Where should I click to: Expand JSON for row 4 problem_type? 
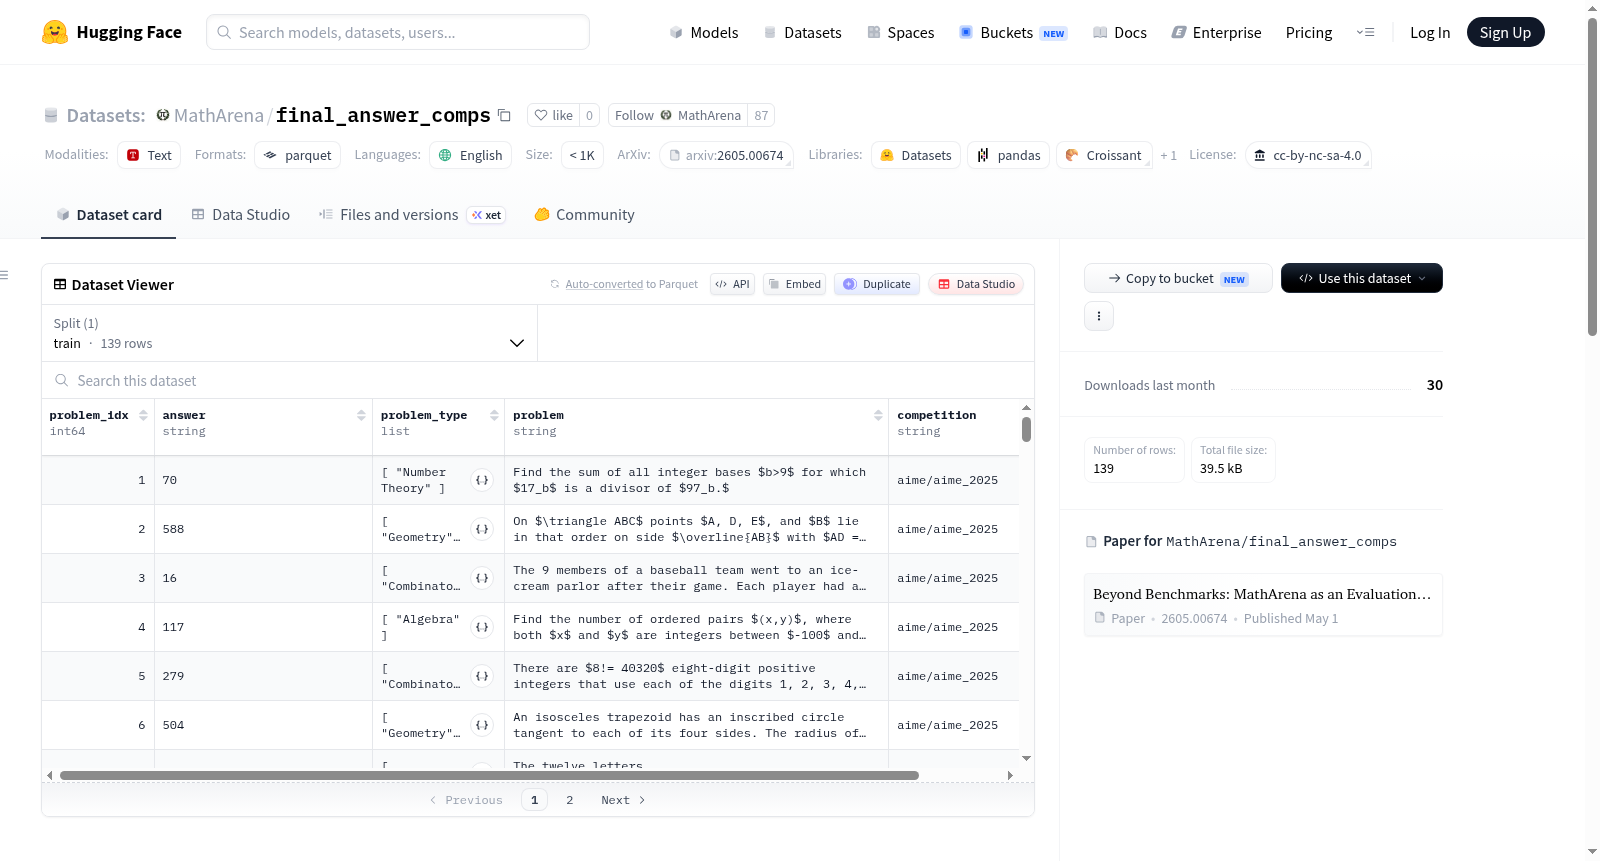(482, 627)
